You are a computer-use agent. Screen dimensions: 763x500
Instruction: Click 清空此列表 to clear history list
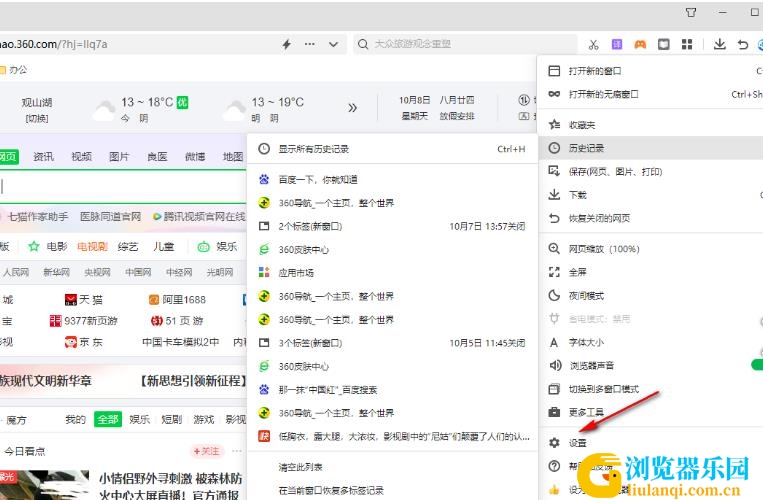[392, 467]
